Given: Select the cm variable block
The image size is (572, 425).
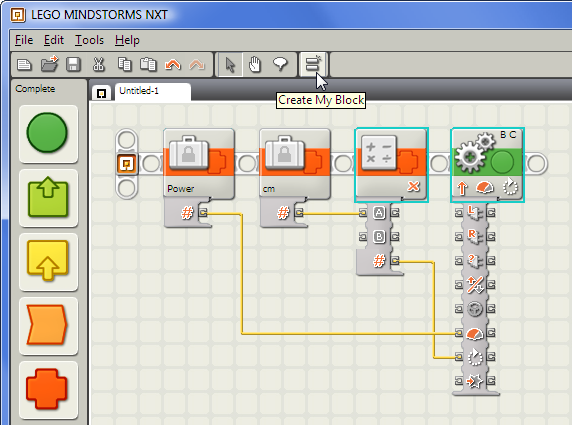Looking at the screenshot, I should pyautogui.click(x=295, y=164).
